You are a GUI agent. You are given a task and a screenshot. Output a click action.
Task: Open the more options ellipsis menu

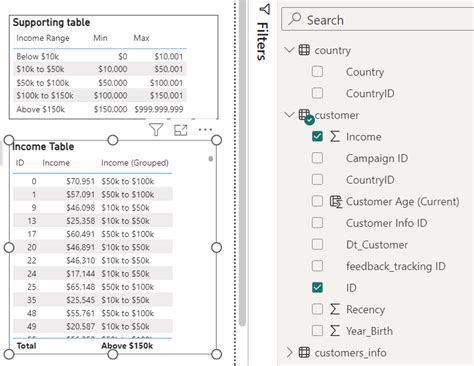tap(205, 130)
